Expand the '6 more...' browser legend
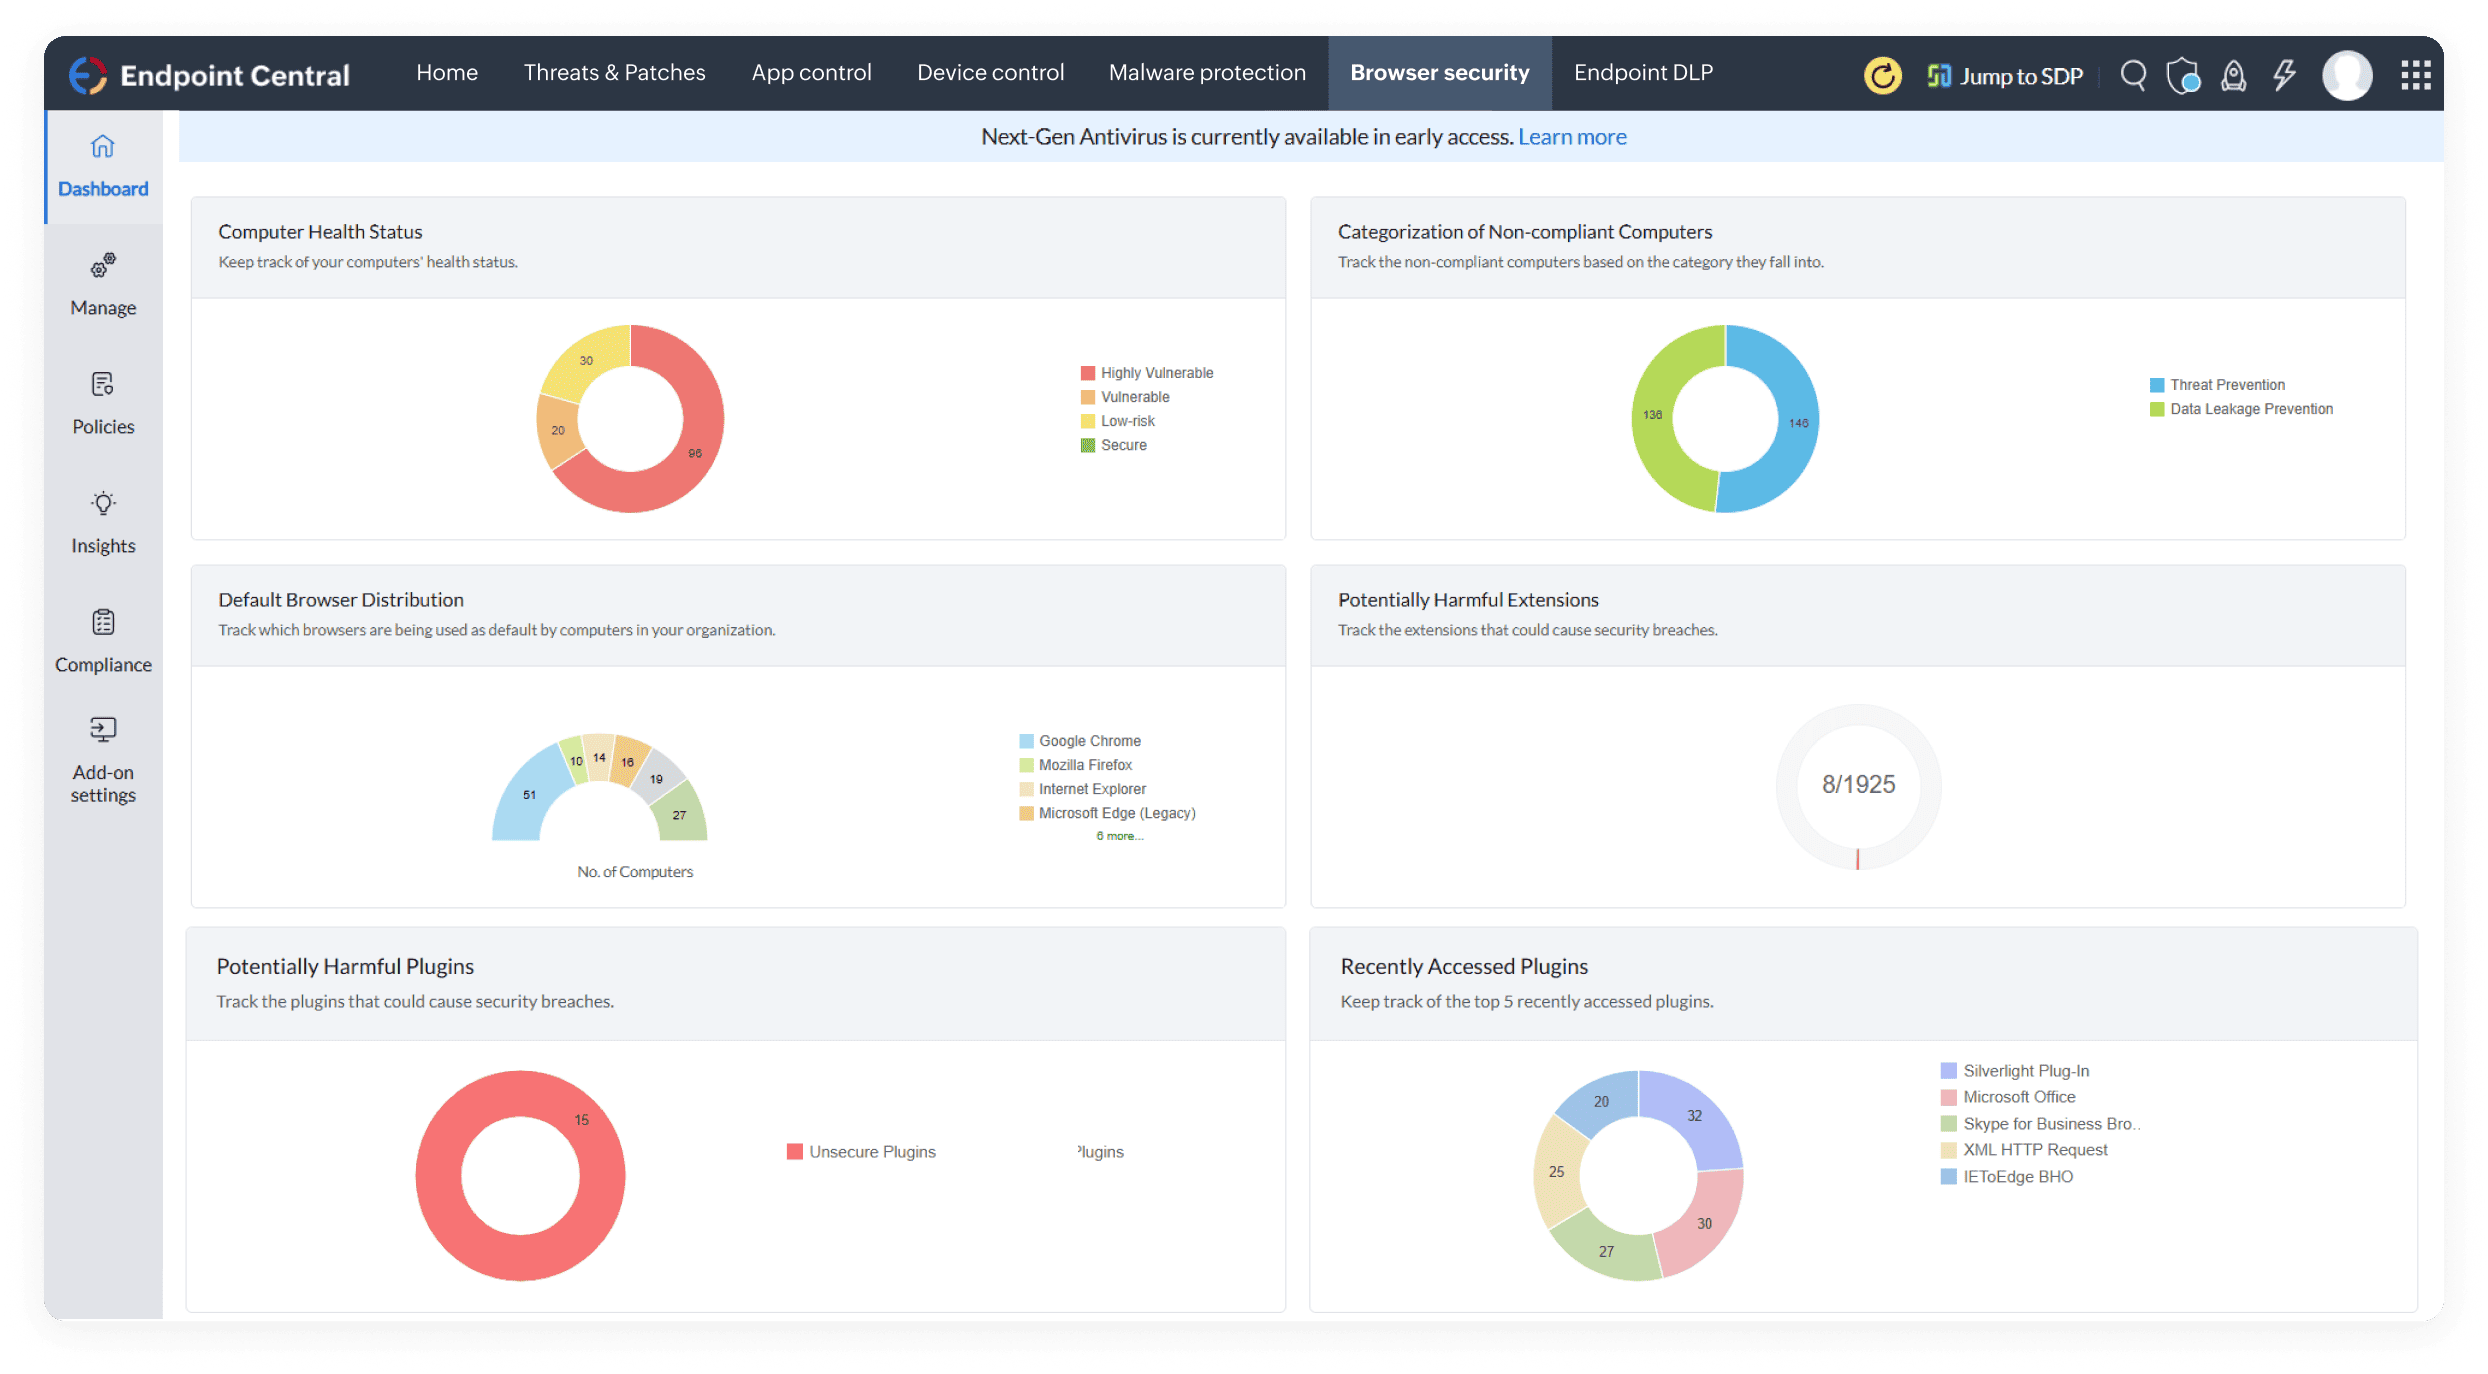Image resolution: width=2488 pixels, height=1374 pixels. coord(1118,836)
